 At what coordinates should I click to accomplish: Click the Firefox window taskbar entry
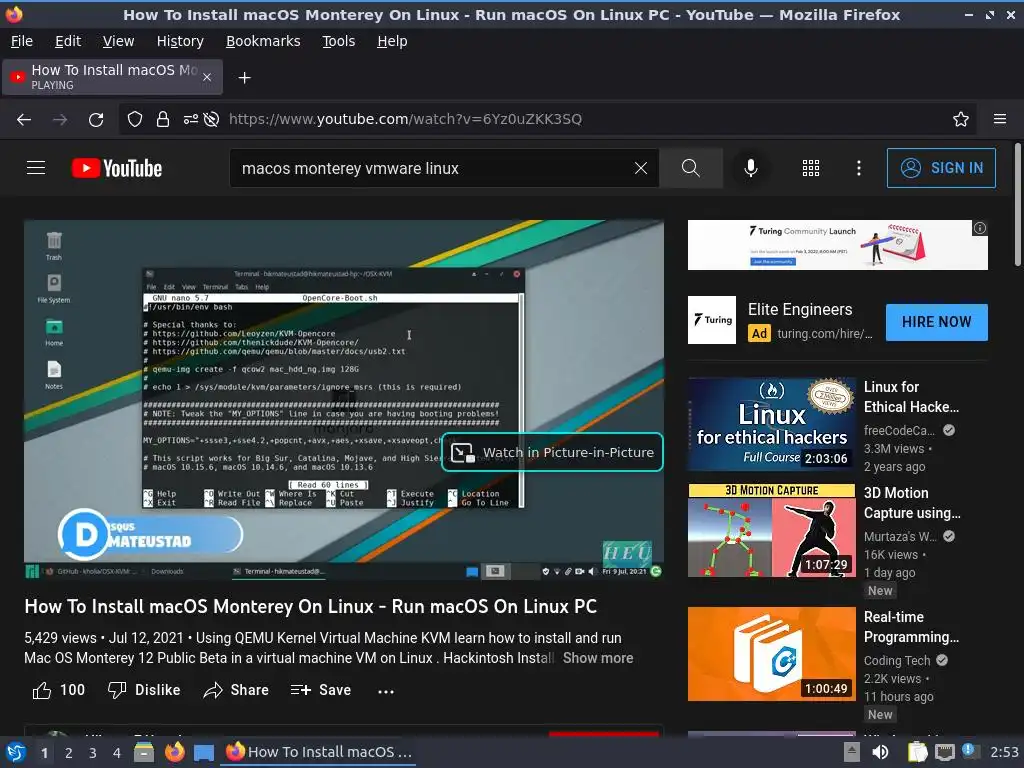pyautogui.click(x=319, y=752)
